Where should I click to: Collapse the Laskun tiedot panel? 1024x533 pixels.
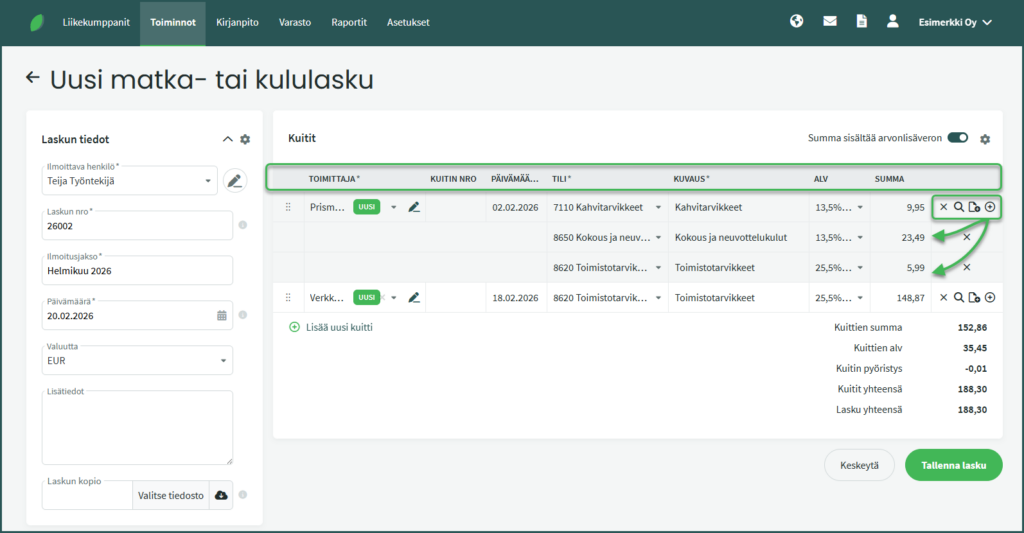(227, 140)
